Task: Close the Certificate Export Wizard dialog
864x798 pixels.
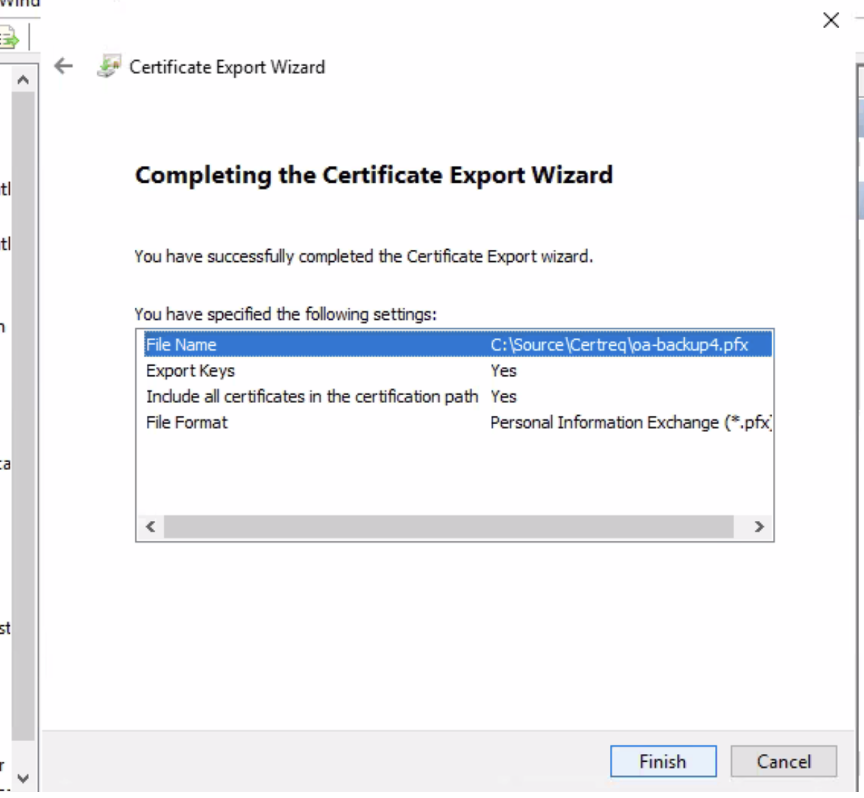Action: pyautogui.click(x=830, y=20)
